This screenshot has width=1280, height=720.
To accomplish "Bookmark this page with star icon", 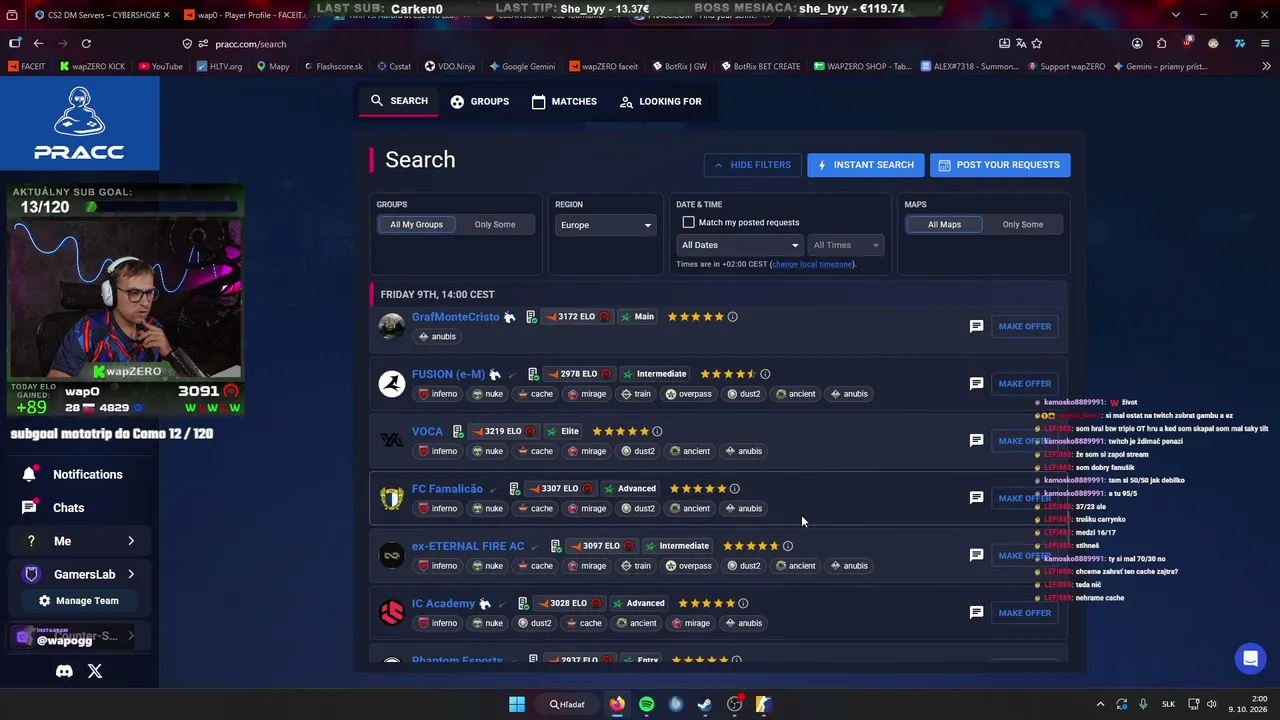I will (1036, 43).
